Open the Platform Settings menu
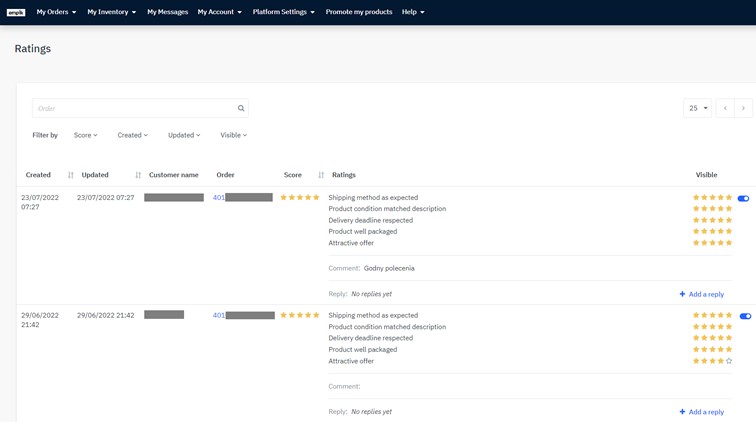This screenshot has height=422, width=756. tap(283, 12)
